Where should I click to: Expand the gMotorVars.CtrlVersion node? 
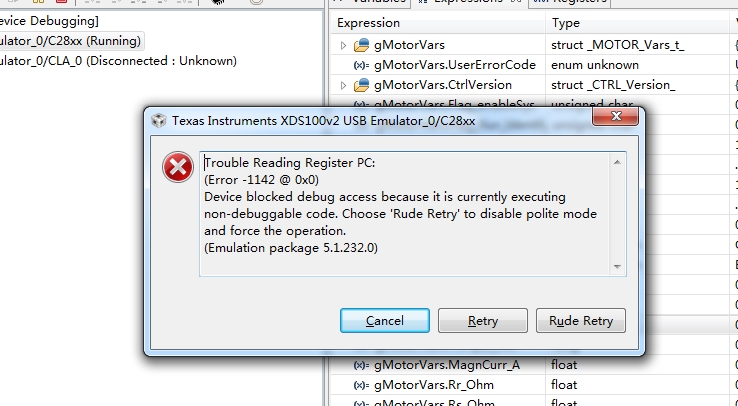pos(343,85)
